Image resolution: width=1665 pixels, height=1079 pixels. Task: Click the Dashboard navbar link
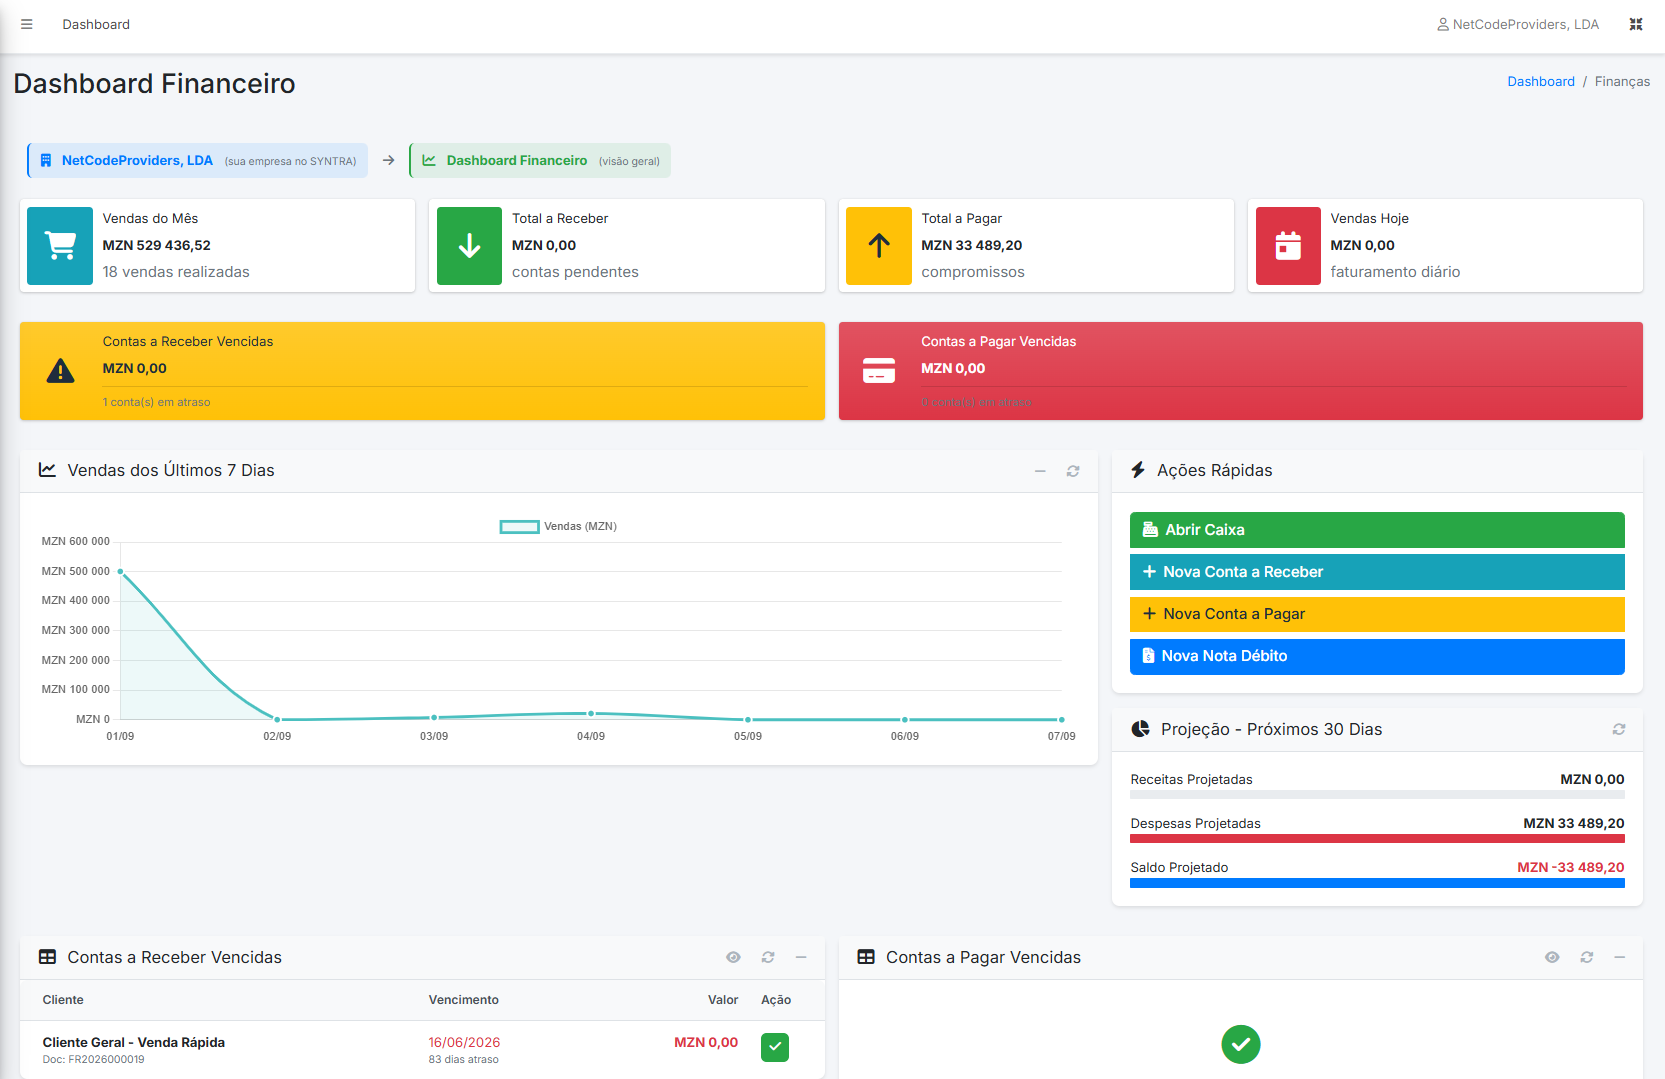click(x=96, y=24)
